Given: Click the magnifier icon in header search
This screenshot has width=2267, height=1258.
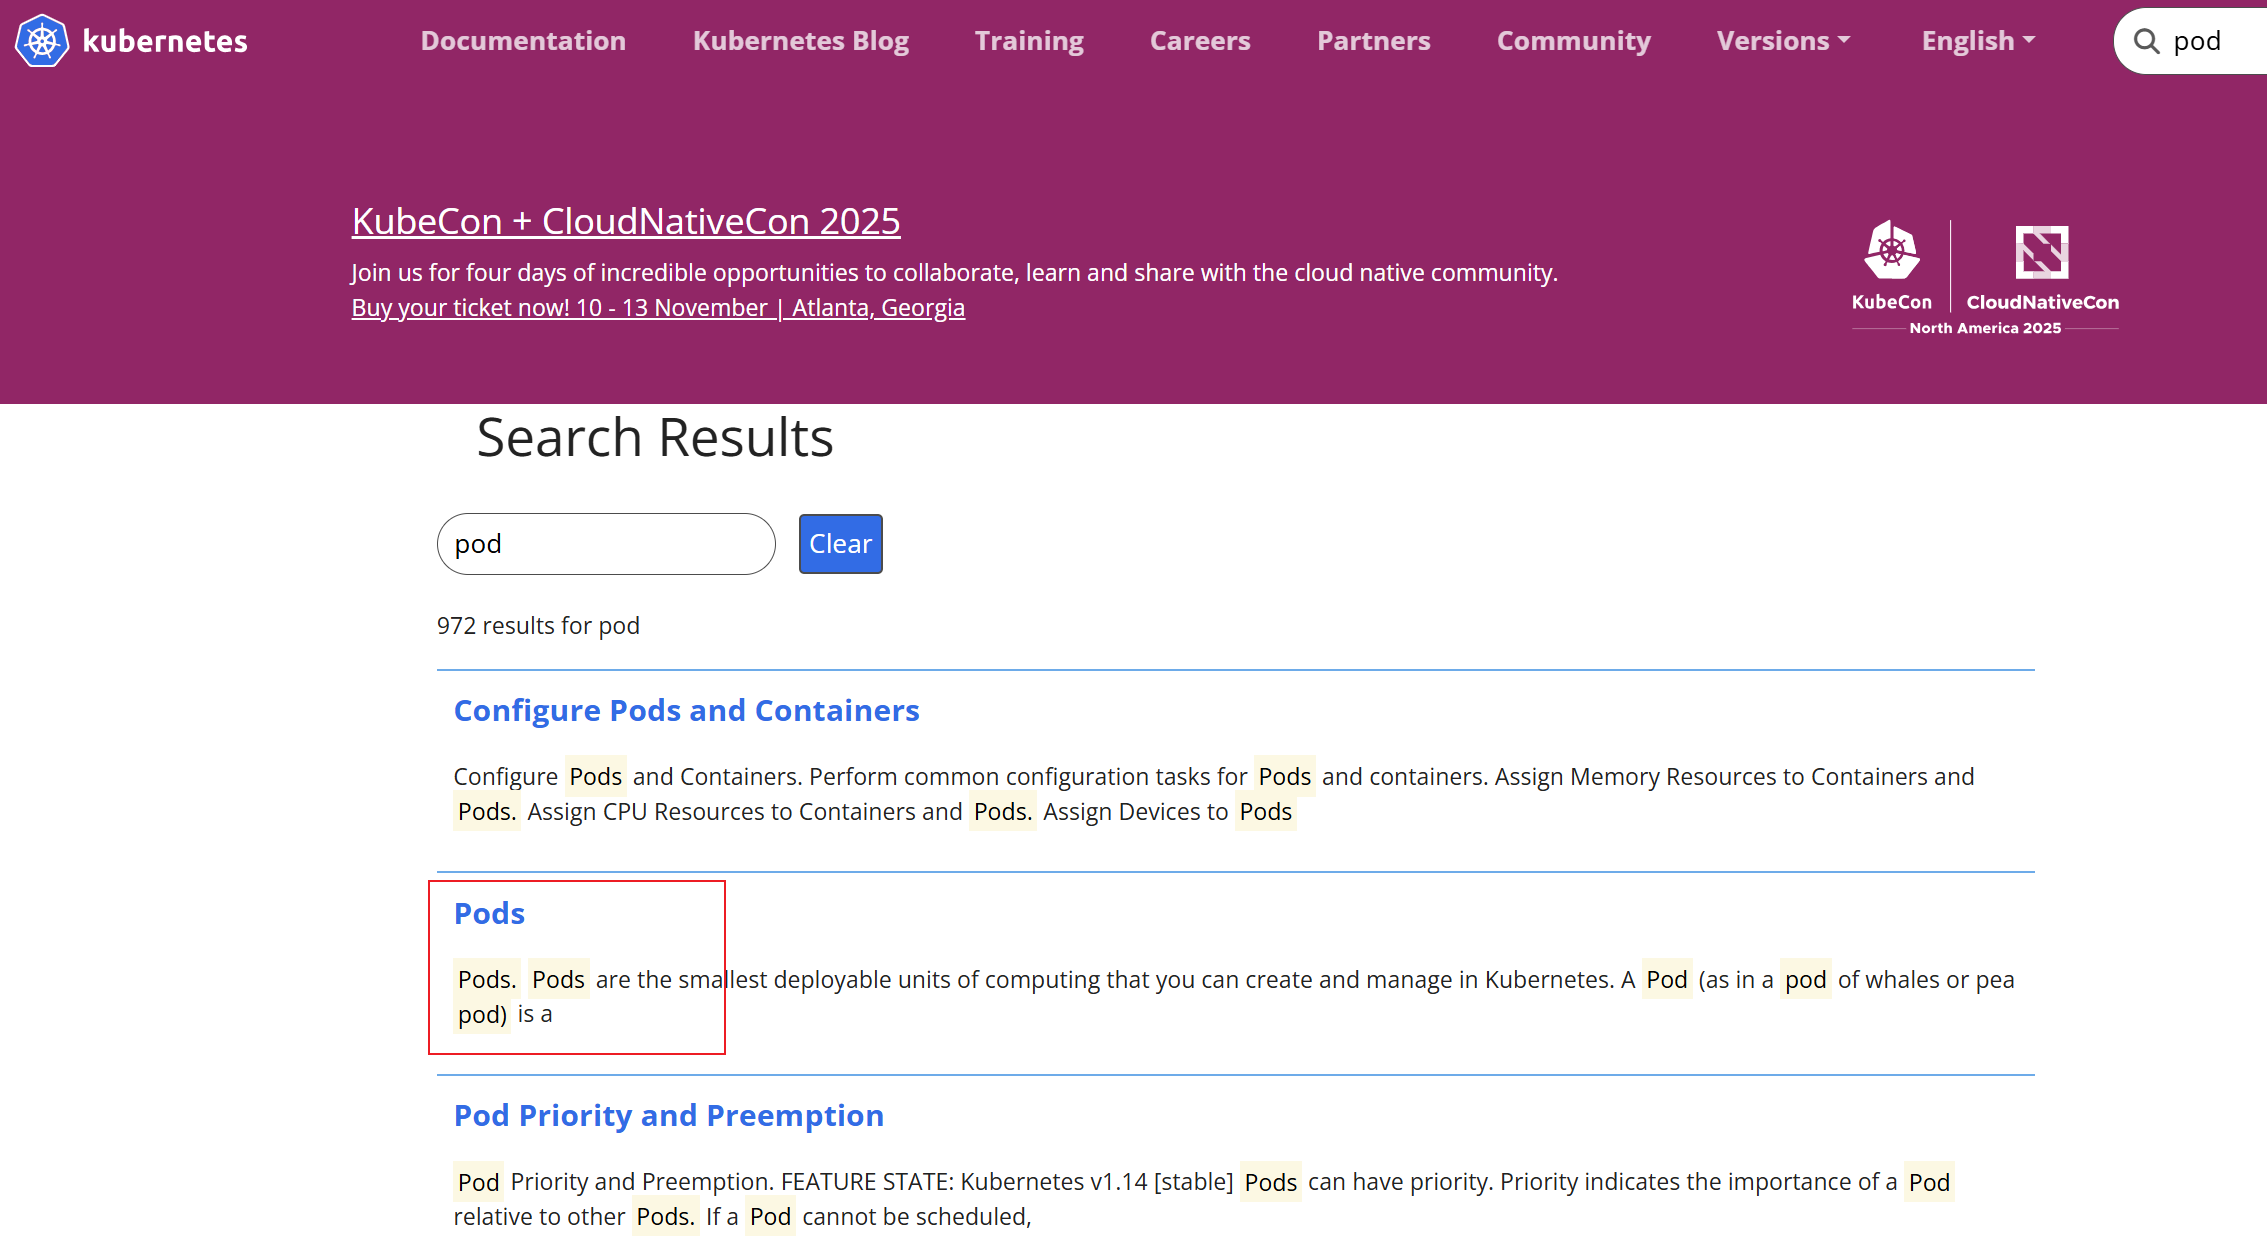Looking at the screenshot, I should tap(2146, 41).
